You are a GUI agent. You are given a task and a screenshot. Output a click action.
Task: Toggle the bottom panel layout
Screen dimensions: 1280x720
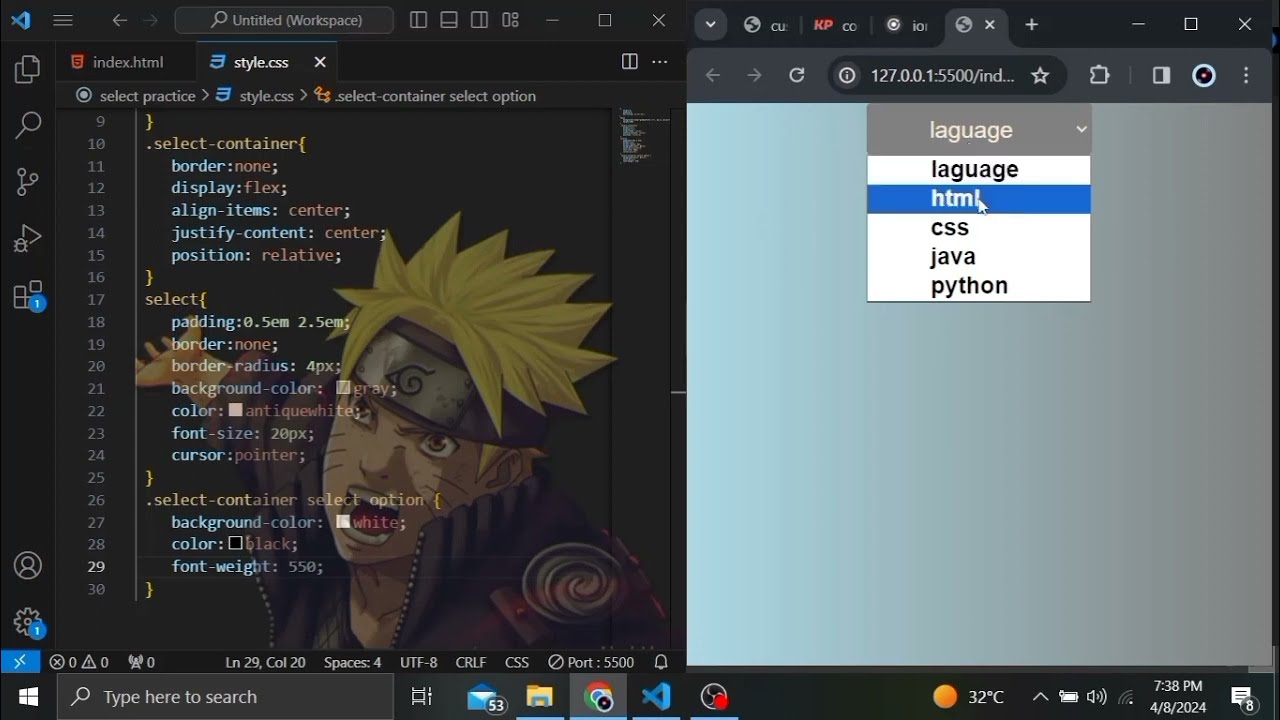tap(449, 21)
